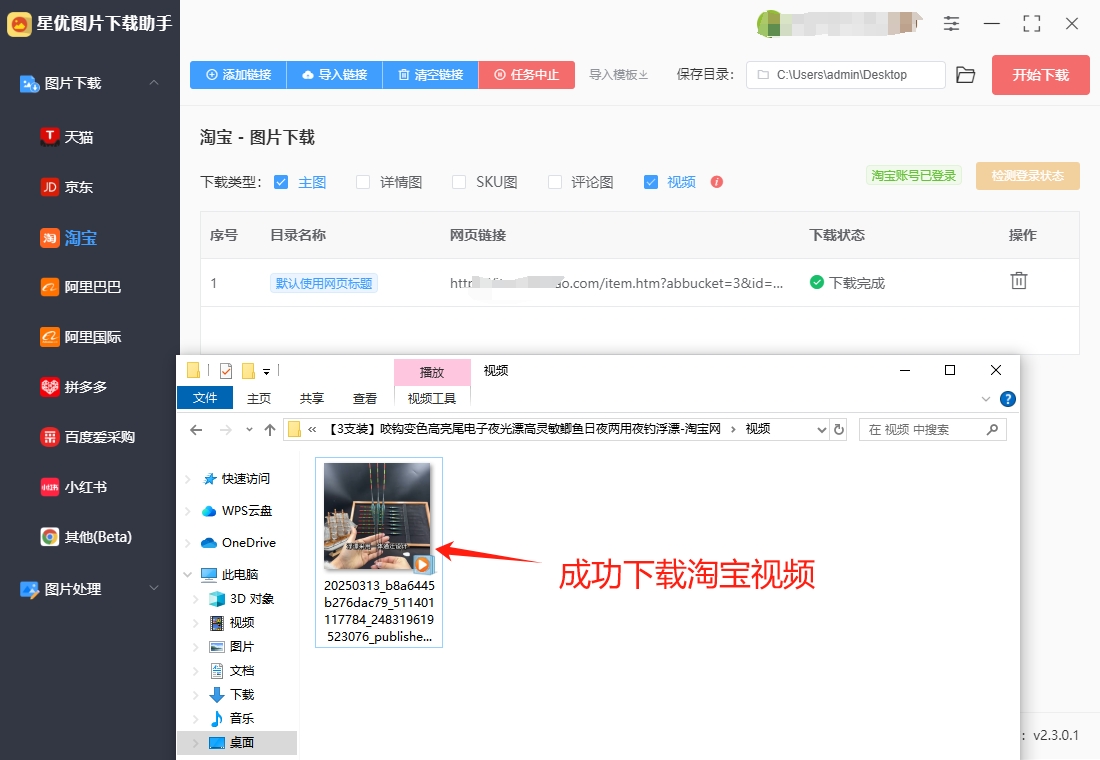Viewport: 1100px width, 760px height.
Task: Expand the Explorer ribbon chevron
Action: [x=986, y=399]
